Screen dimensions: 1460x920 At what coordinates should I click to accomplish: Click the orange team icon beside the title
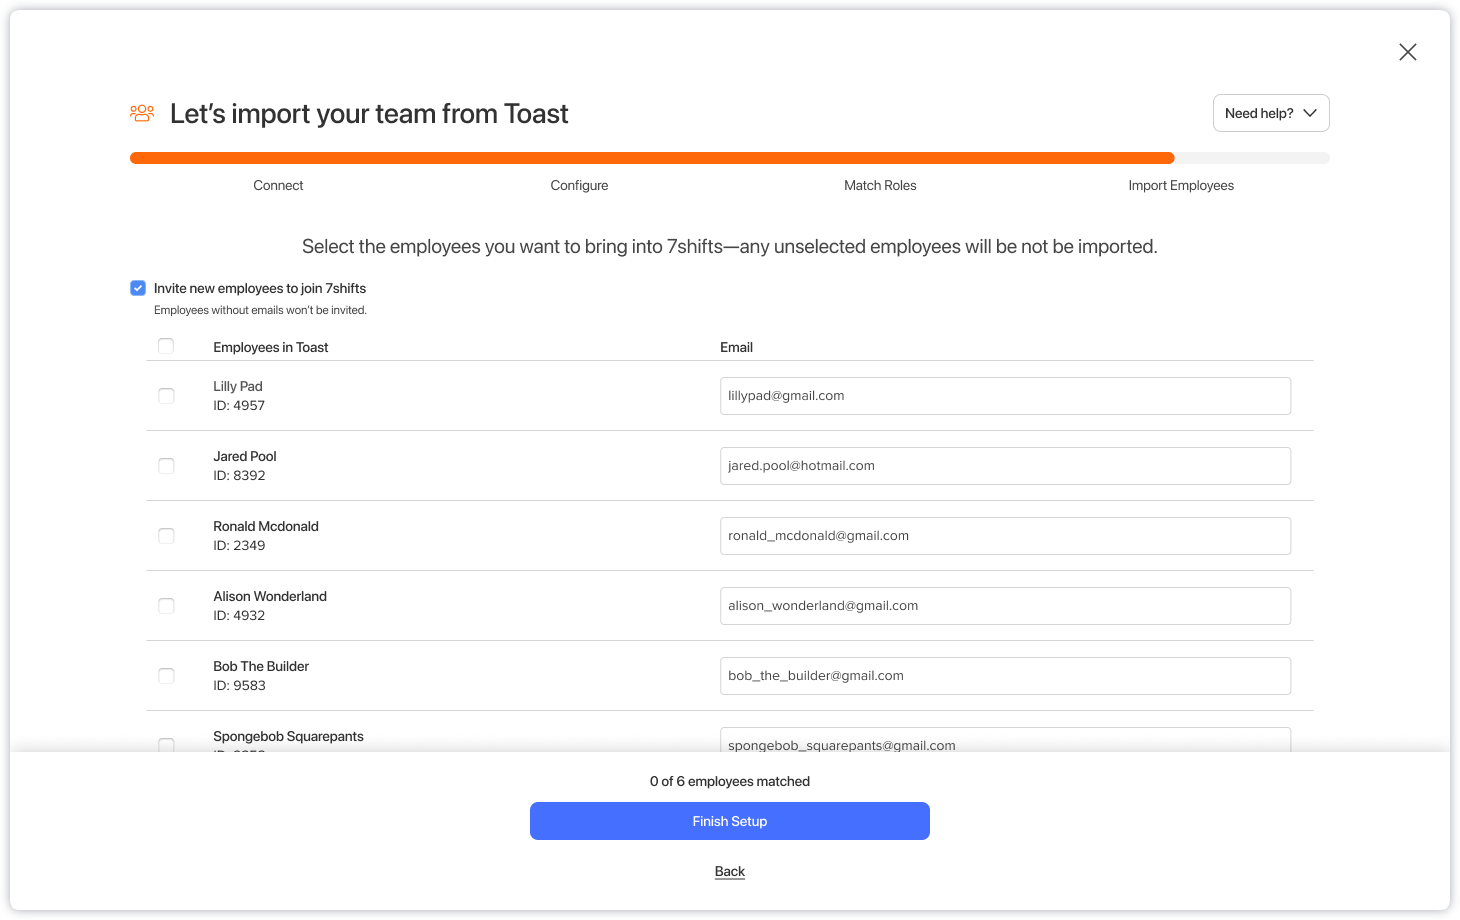[x=142, y=113]
